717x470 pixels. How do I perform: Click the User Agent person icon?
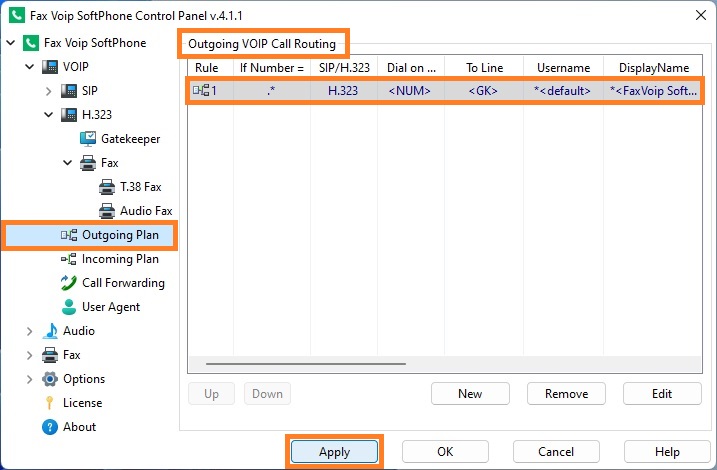[x=69, y=307]
